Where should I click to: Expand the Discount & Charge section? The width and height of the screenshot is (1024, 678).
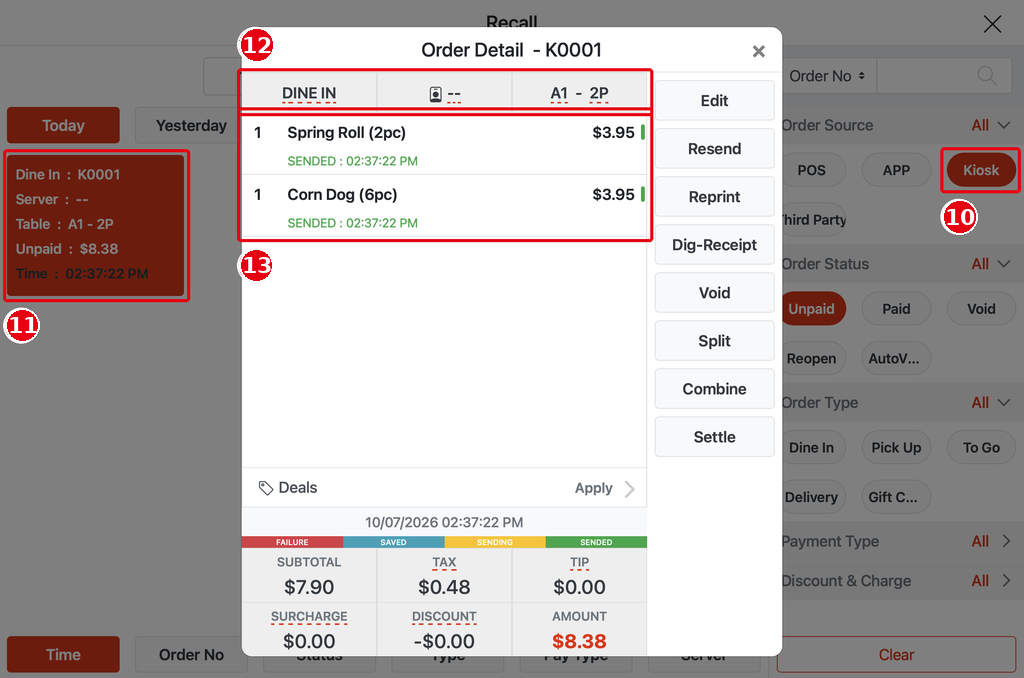(x=1006, y=581)
